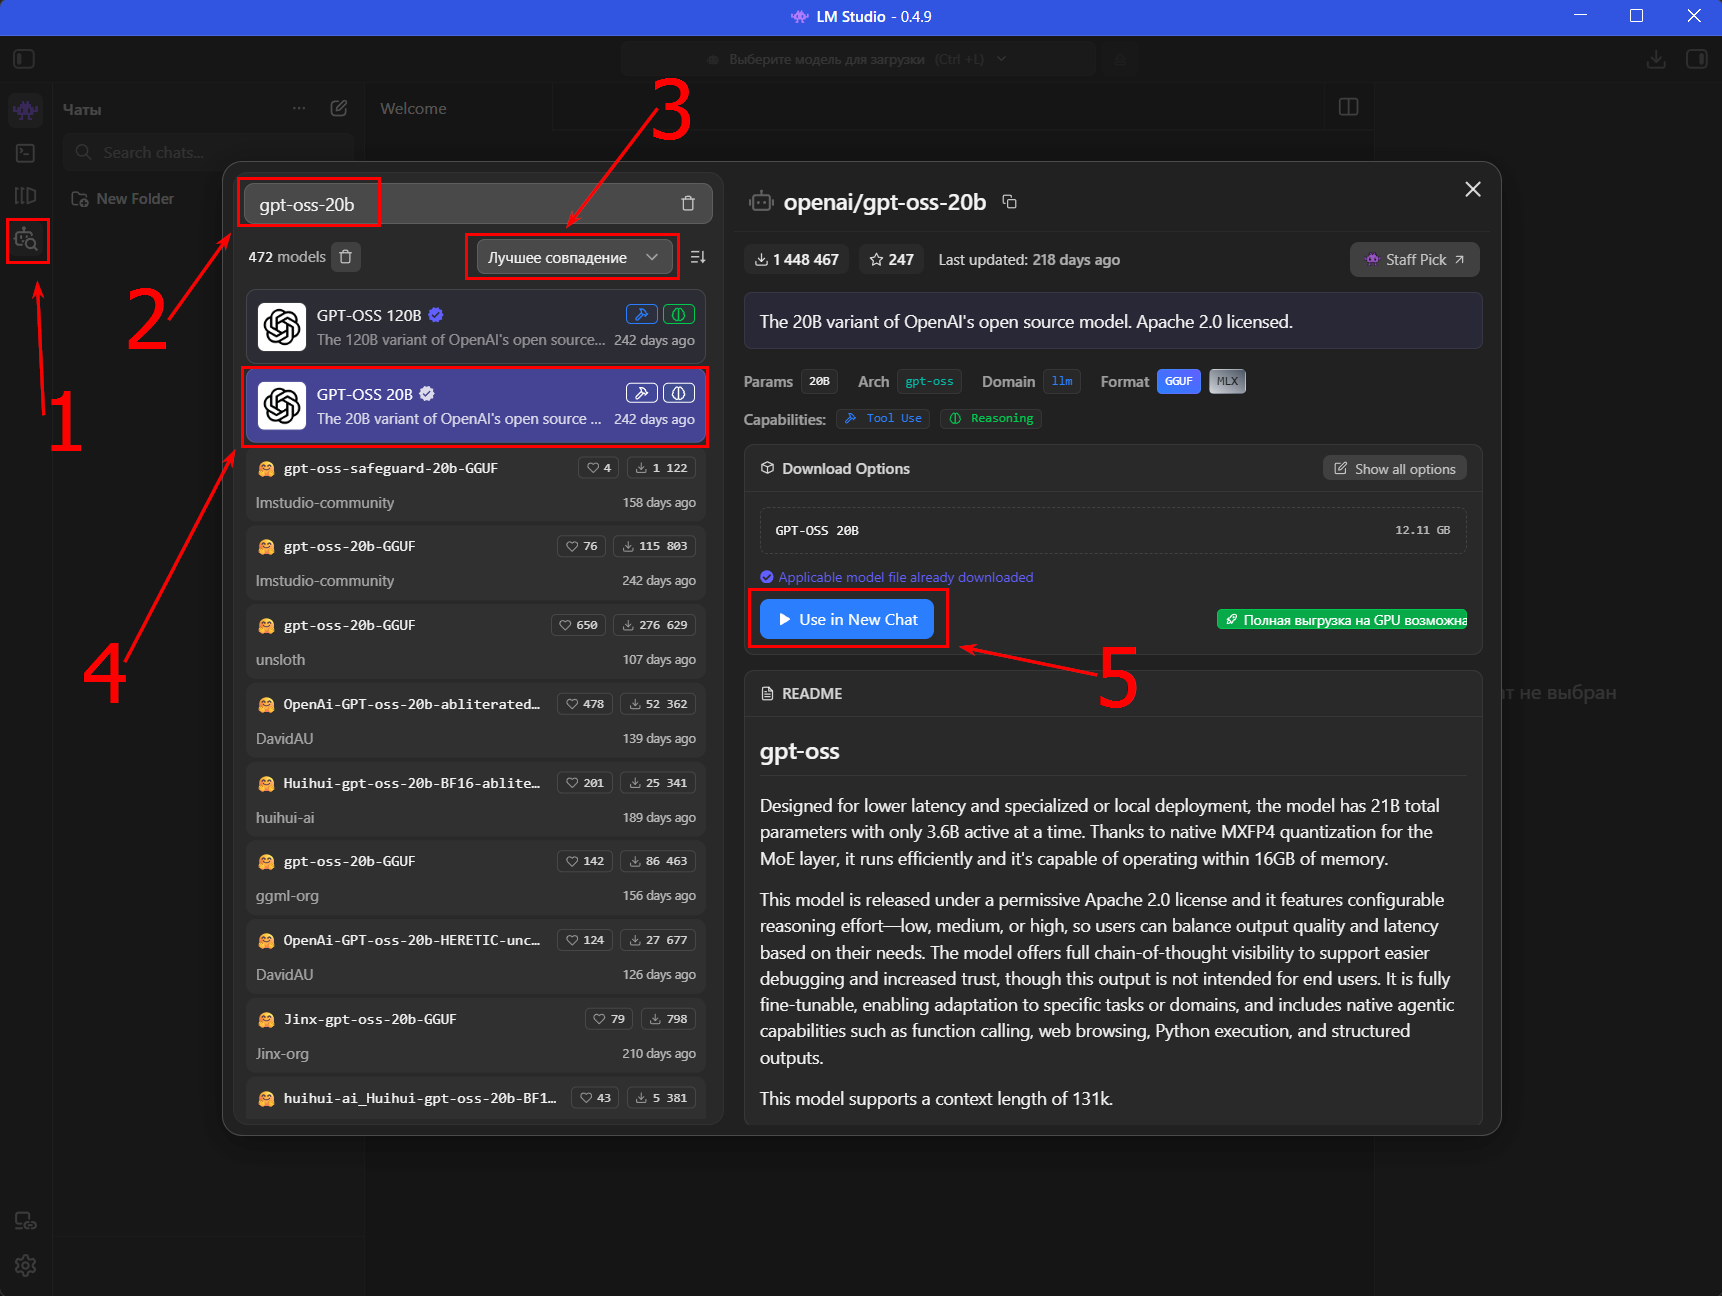Click the split view icon near Welcome
The height and width of the screenshot is (1296, 1722).
click(1348, 107)
